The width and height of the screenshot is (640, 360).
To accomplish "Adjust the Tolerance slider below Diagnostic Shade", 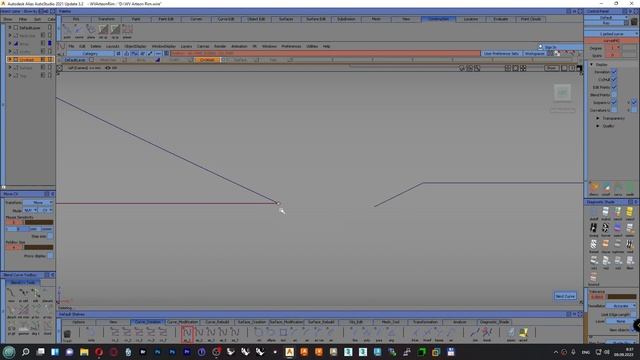I will (621, 297).
